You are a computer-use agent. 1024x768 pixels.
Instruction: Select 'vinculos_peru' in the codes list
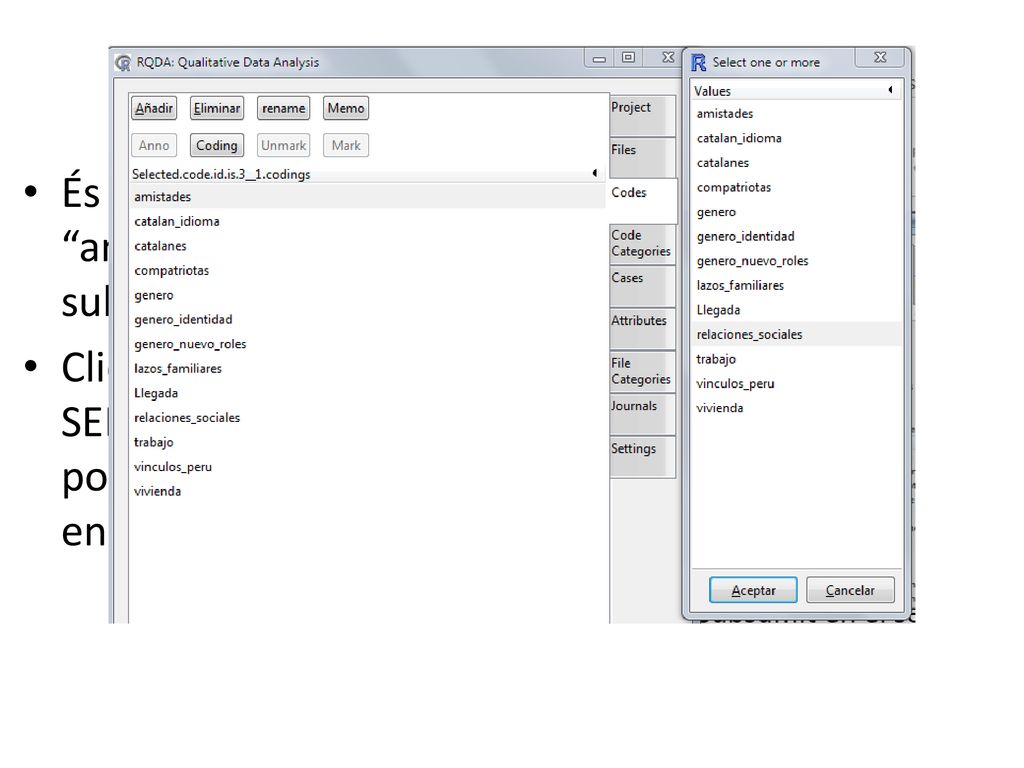click(368, 467)
